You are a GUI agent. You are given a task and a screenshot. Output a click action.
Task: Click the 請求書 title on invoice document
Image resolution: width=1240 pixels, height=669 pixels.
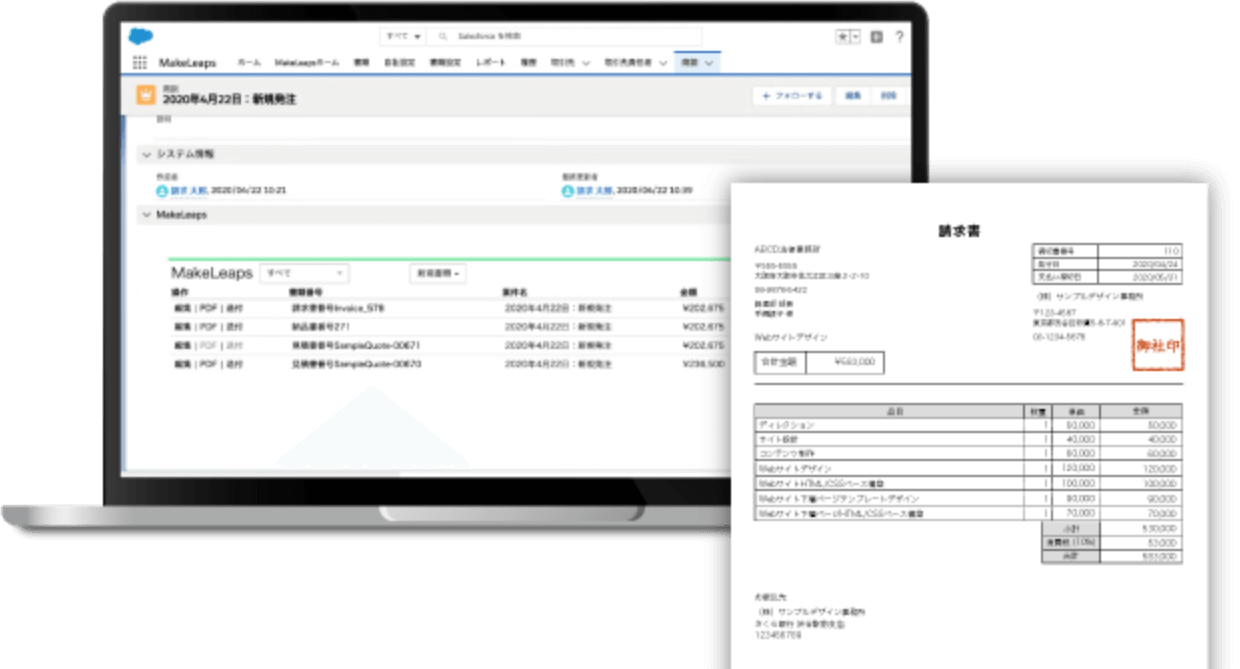(x=959, y=231)
